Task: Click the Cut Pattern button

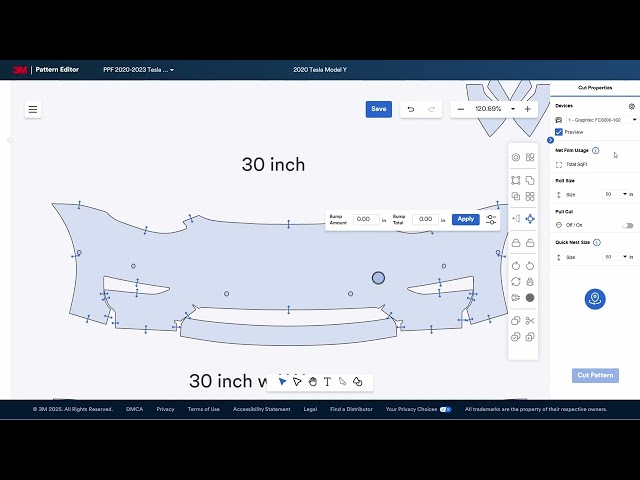Action: 595,375
